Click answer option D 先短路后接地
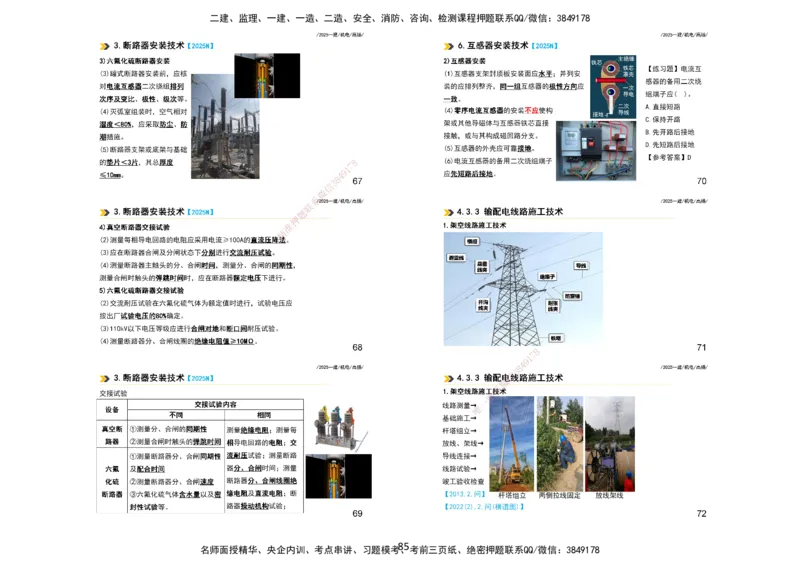 point(670,145)
